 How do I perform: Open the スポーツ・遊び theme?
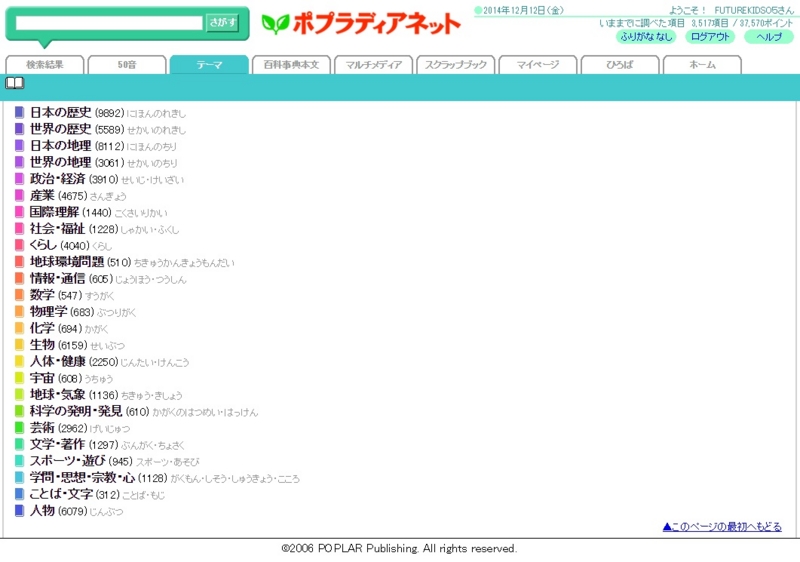coord(67,461)
